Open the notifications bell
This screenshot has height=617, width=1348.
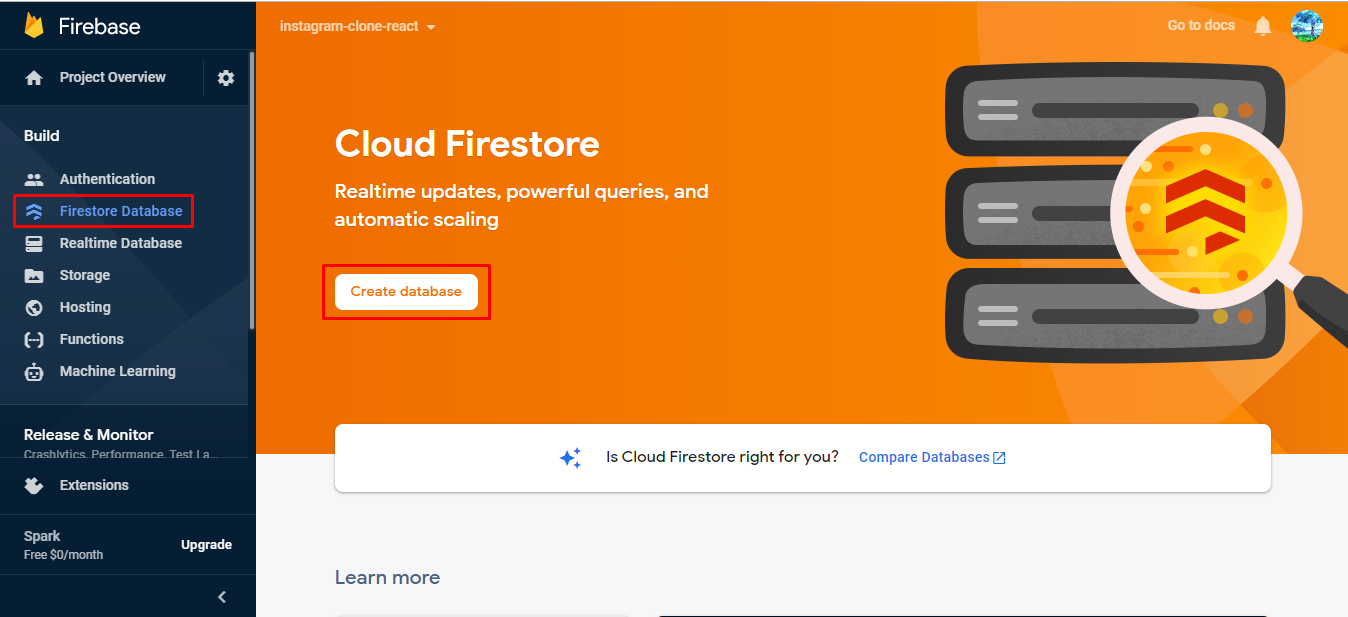1262,25
